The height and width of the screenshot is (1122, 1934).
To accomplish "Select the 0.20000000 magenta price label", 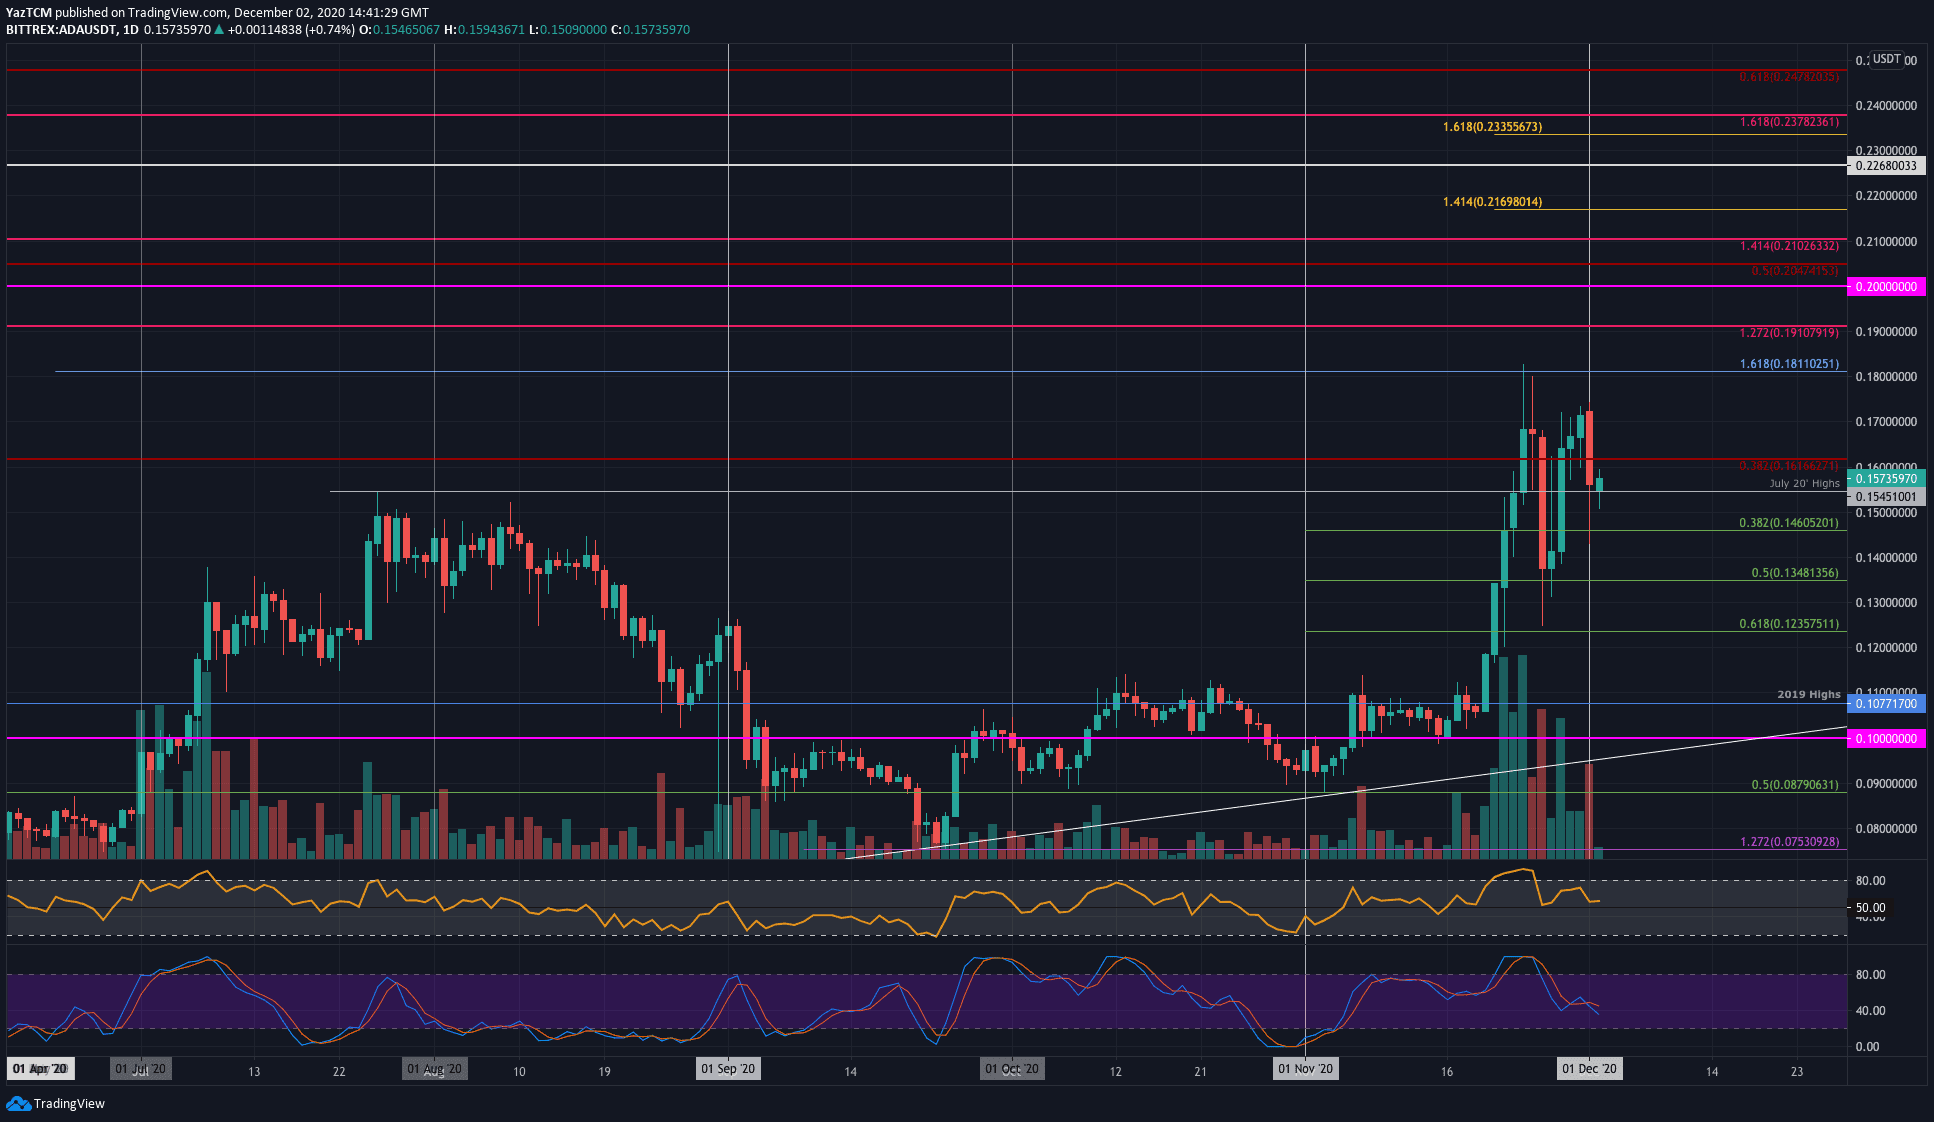I will click(1886, 287).
